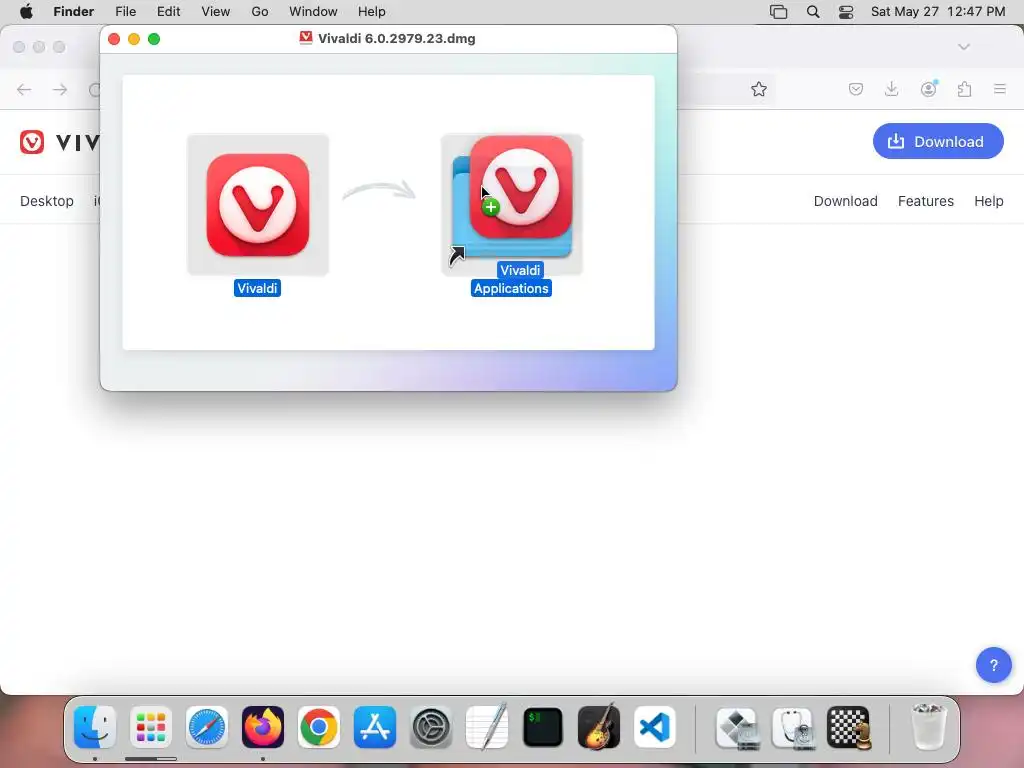
Task: Open Visual Studio Code from the Dock
Action: pyautogui.click(x=655, y=727)
